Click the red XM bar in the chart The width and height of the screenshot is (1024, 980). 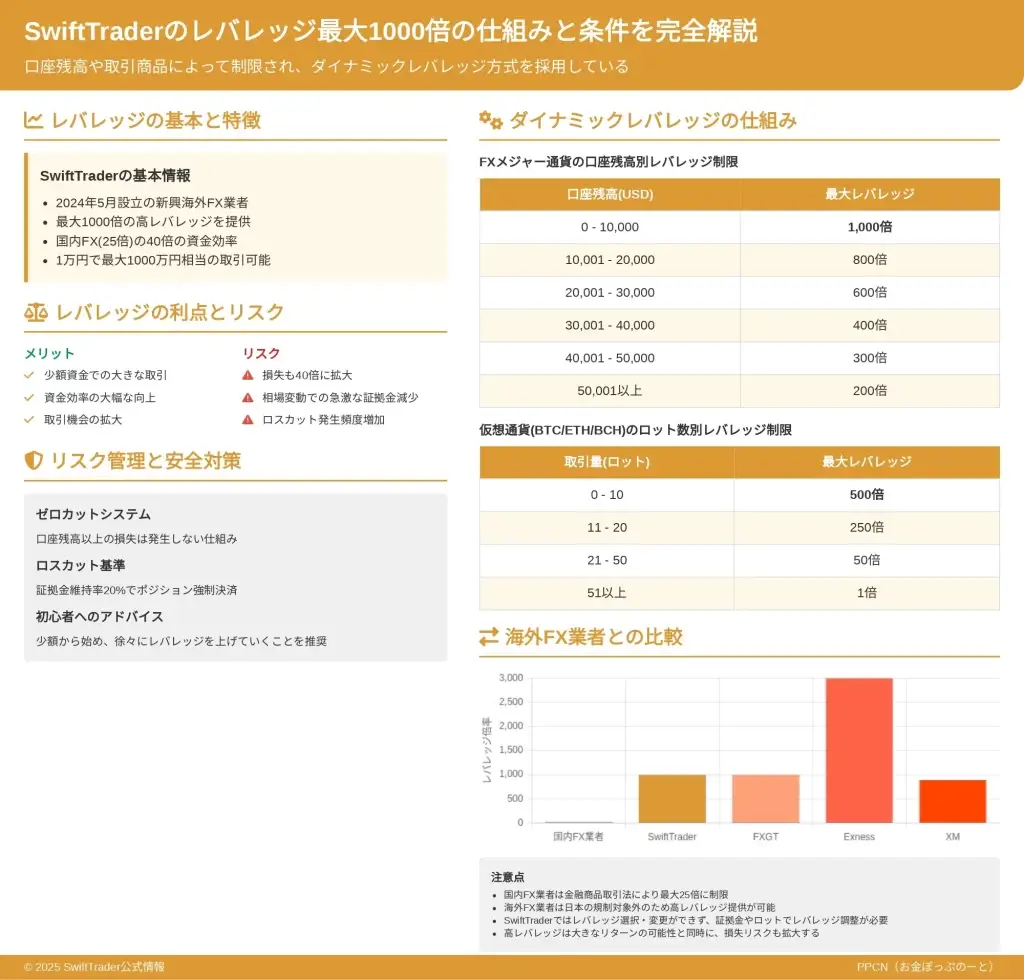[x=952, y=801]
